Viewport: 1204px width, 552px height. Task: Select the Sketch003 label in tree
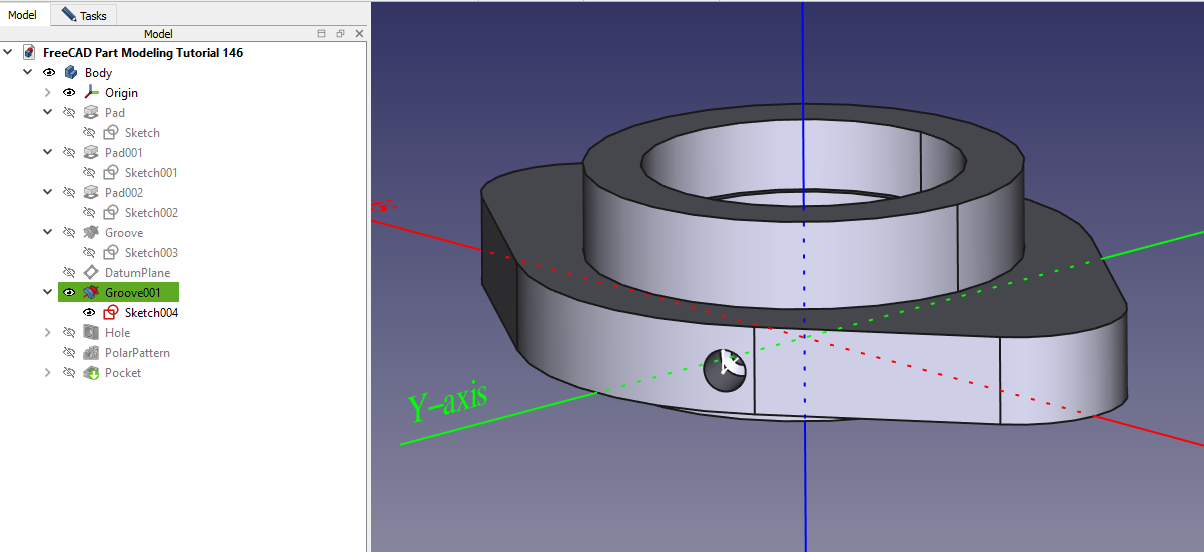pos(151,253)
